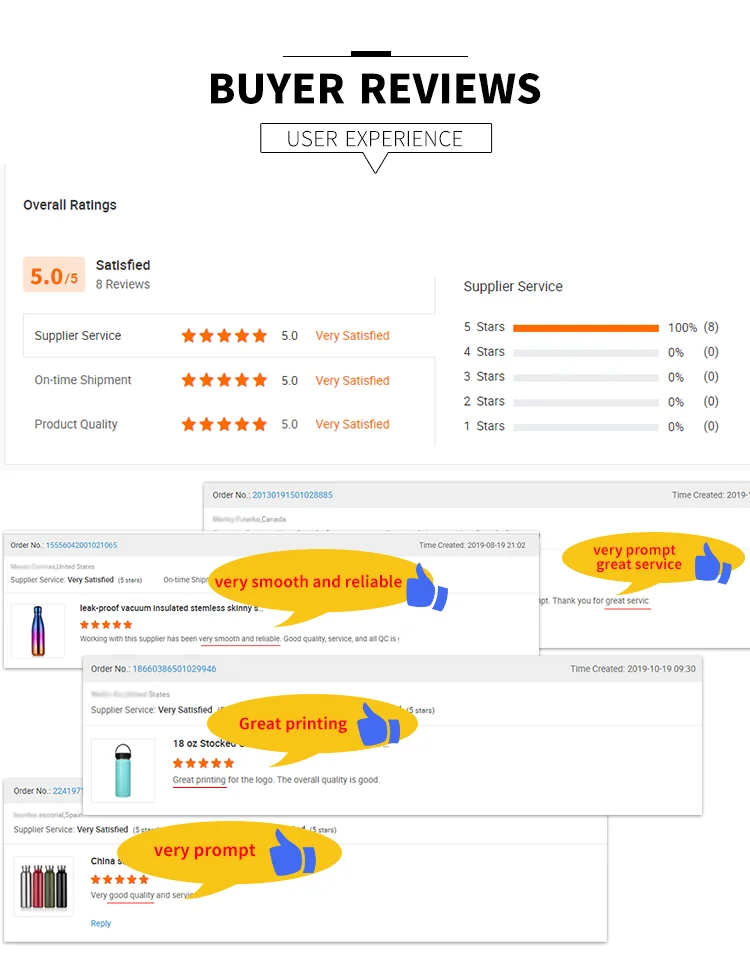The image size is (750, 960).
Task: Select the Product Quality rating row
Action: tap(228, 424)
